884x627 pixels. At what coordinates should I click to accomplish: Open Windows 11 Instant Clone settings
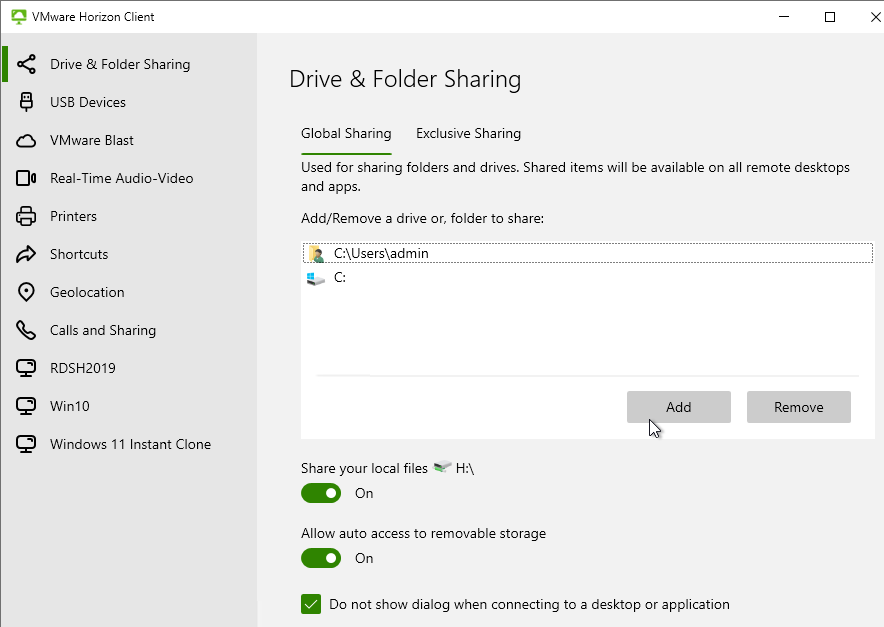(x=130, y=444)
